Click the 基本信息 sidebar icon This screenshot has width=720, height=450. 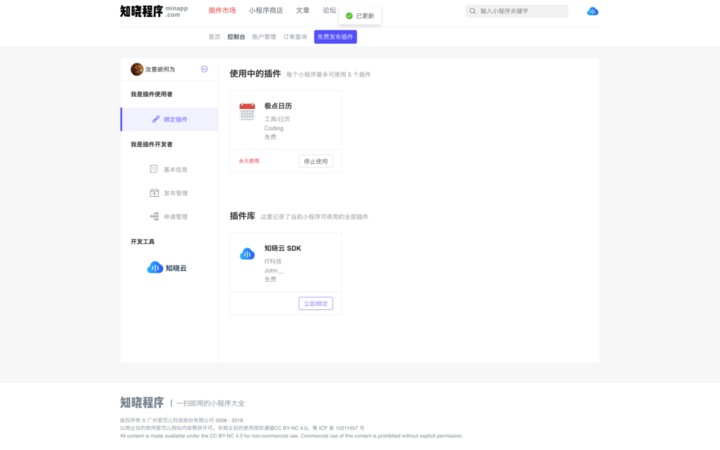tap(154, 169)
